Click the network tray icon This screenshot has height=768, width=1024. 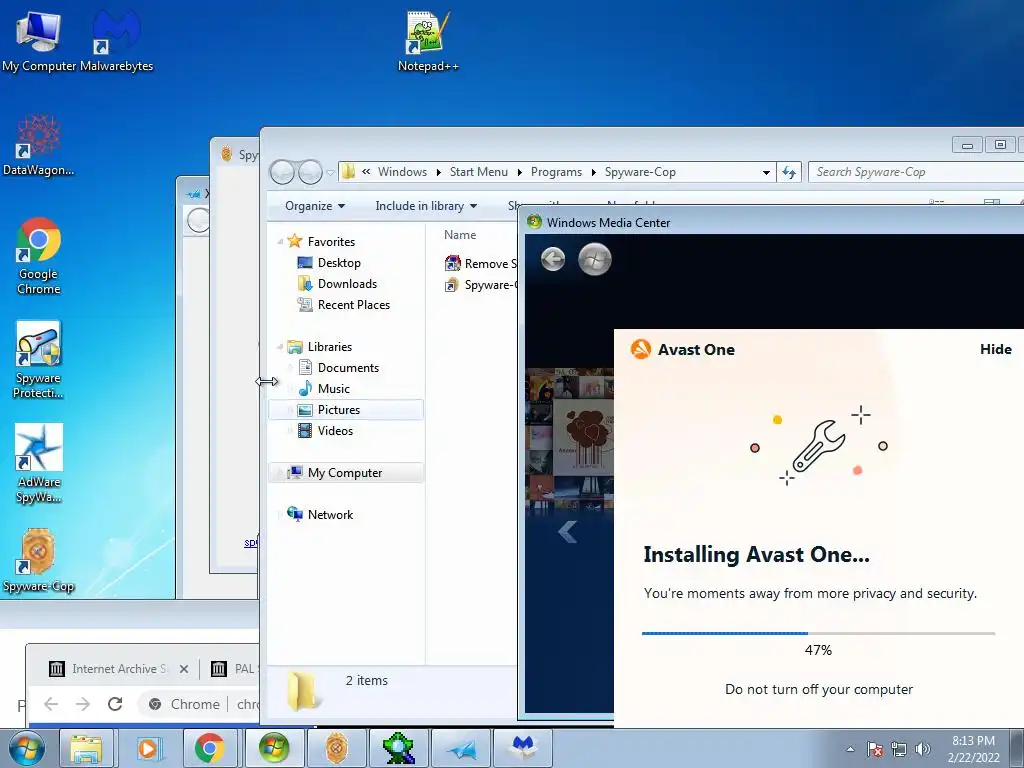pyautogui.click(x=899, y=749)
